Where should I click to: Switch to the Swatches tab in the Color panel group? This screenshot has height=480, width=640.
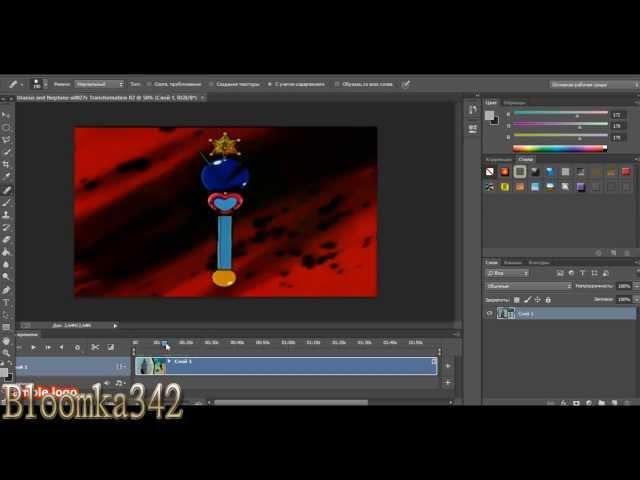(x=514, y=103)
